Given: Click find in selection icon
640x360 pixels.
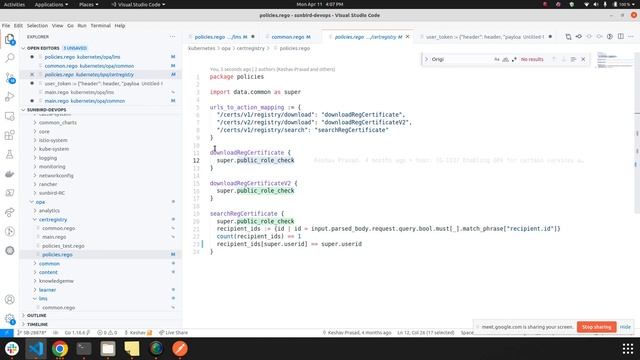Looking at the screenshot, I should (573, 59).
